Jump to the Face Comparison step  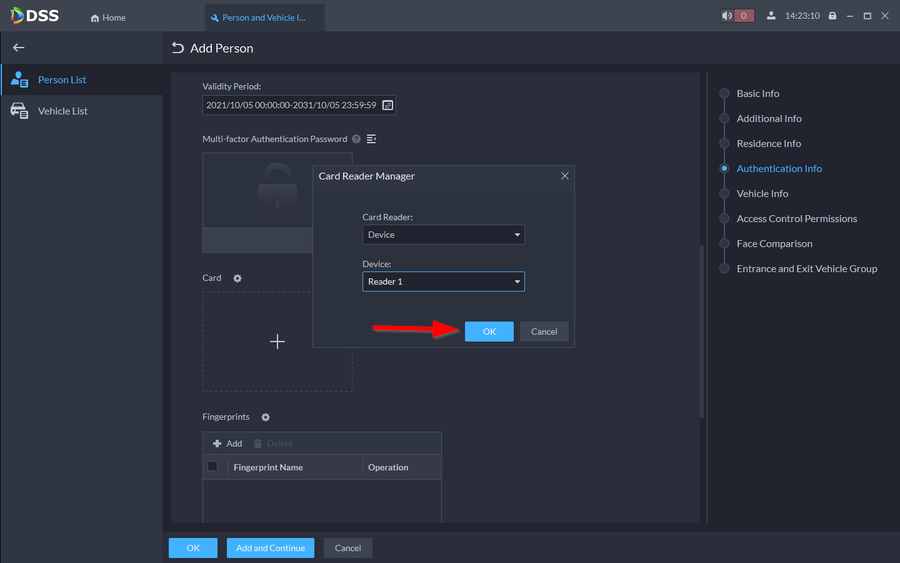[x=774, y=244]
